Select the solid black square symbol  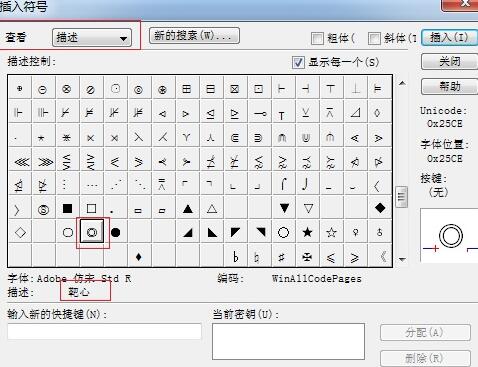tap(67, 208)
